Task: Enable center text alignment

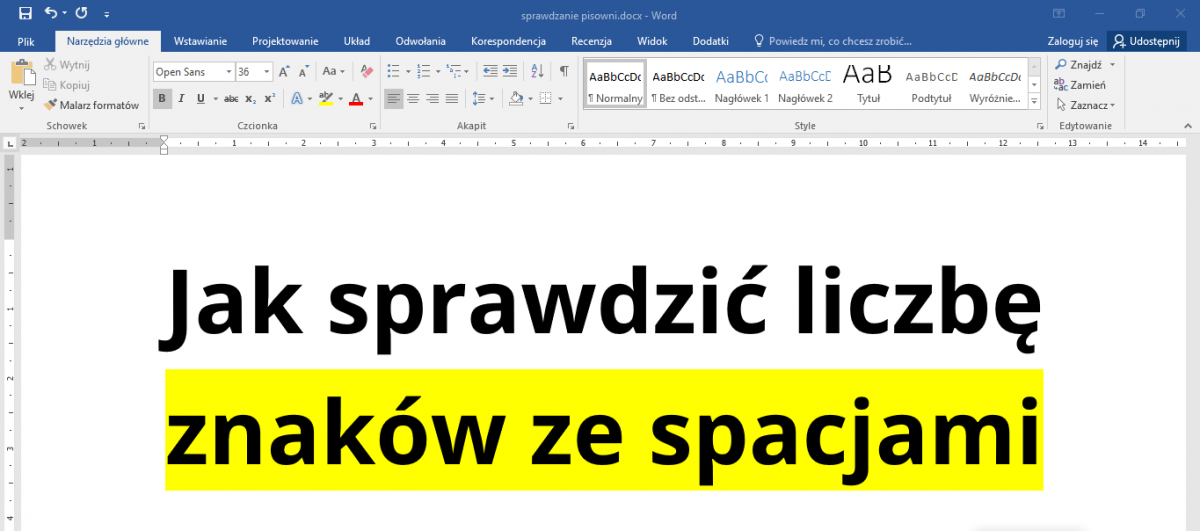Action: click(x=414, y=98)
